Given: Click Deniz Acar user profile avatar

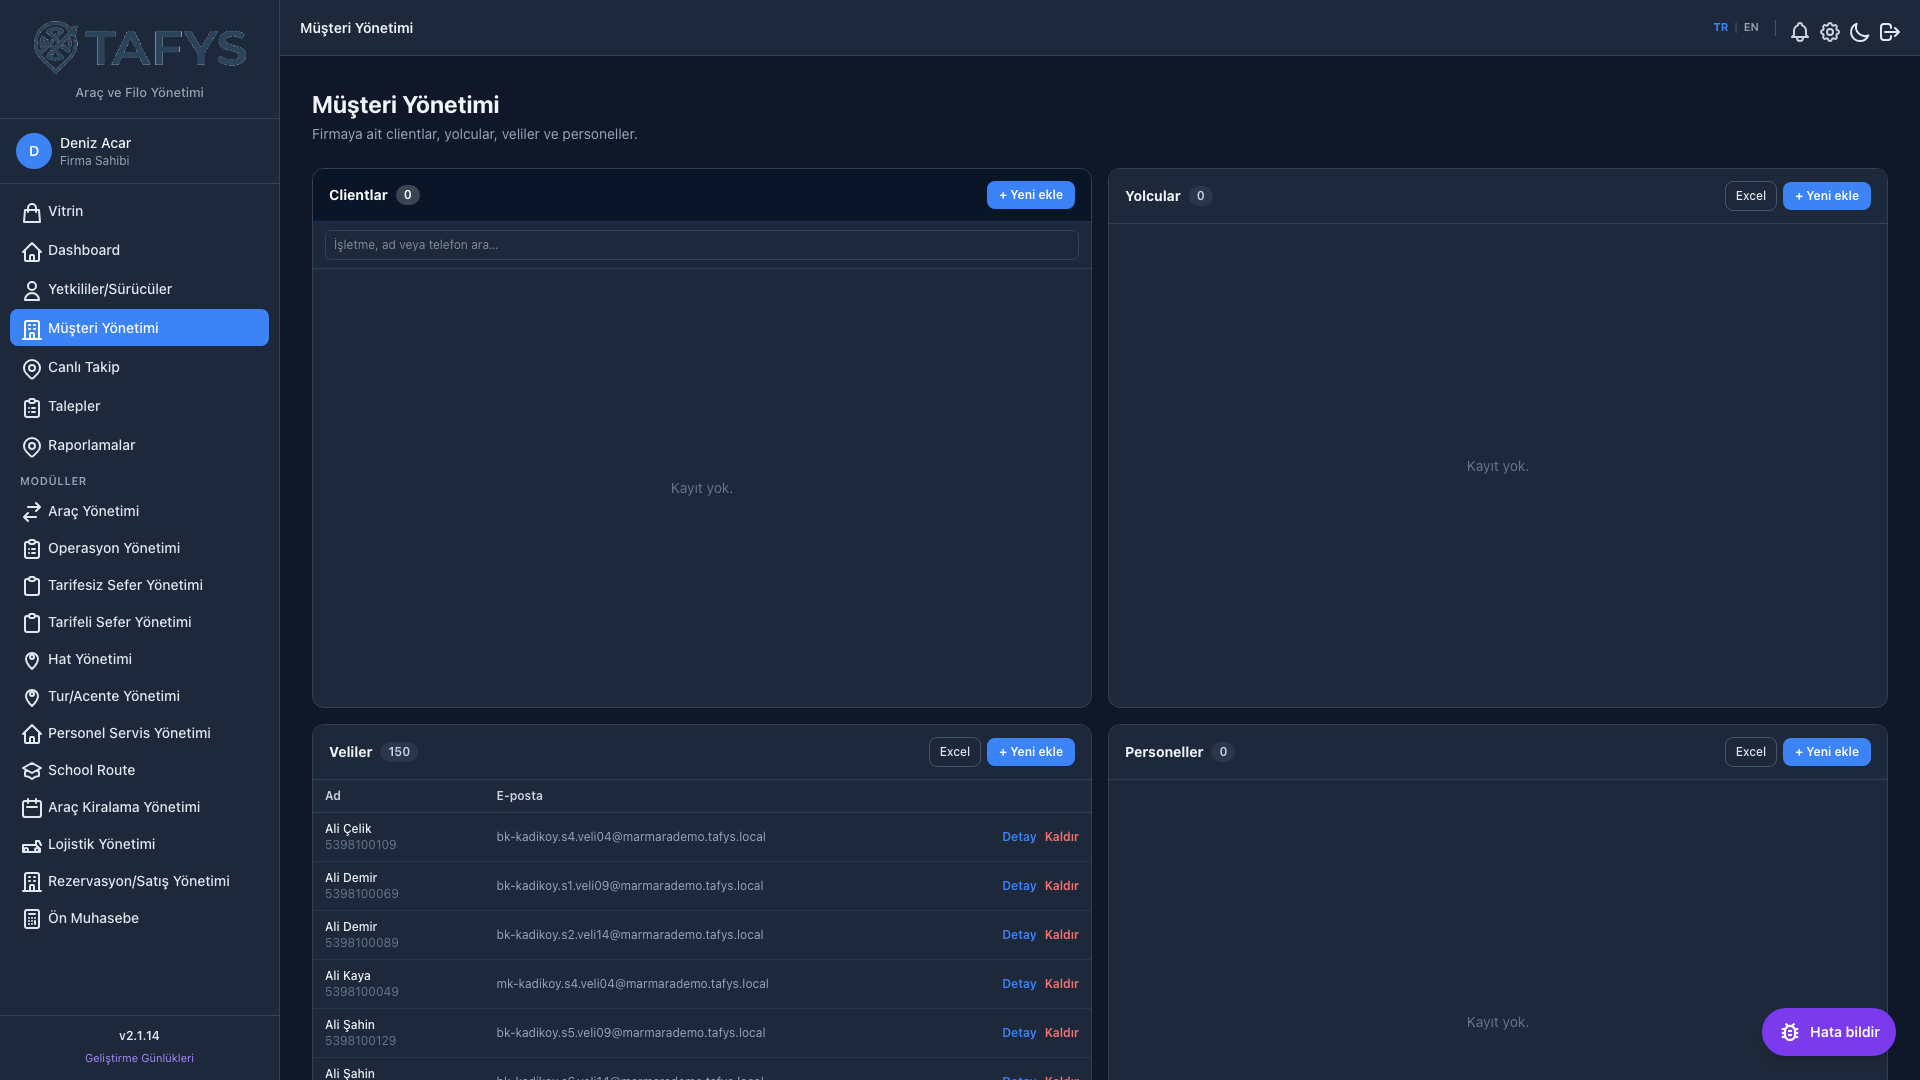Looking at the screenshot, I should 34,151.
